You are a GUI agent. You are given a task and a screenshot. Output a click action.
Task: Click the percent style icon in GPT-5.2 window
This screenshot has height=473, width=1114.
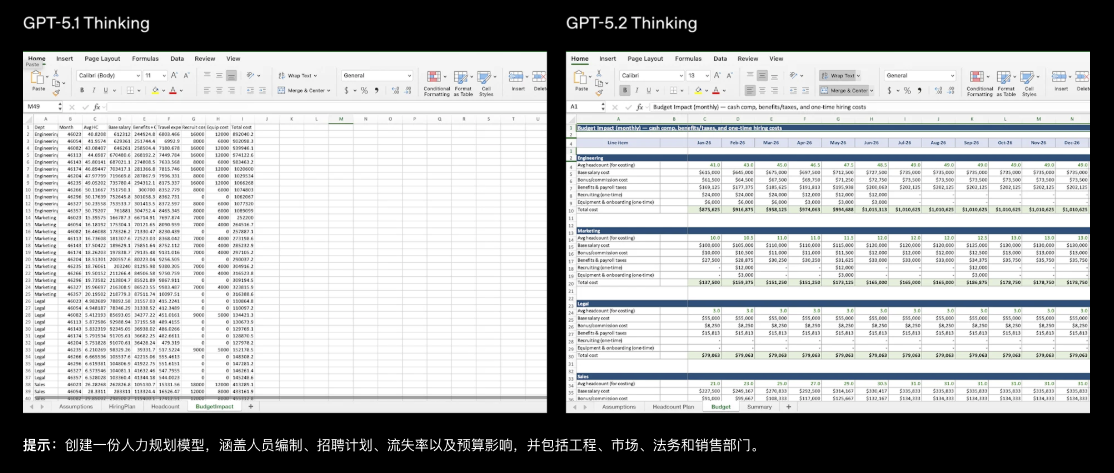pyautogui.click(x=907, y=90)
